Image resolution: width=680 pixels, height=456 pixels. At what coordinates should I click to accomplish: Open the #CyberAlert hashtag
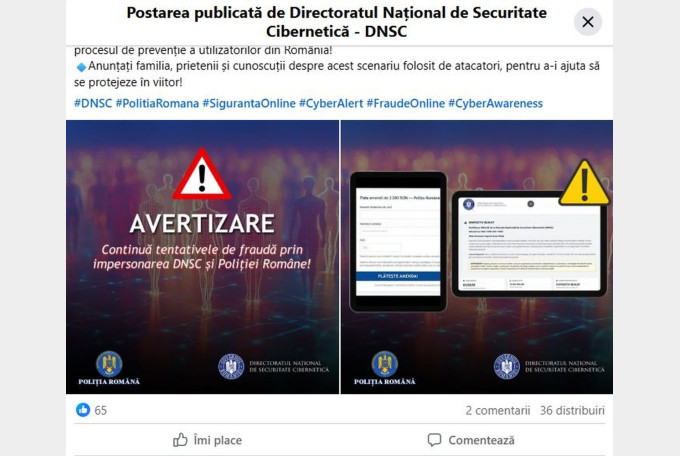pos(331,103)
